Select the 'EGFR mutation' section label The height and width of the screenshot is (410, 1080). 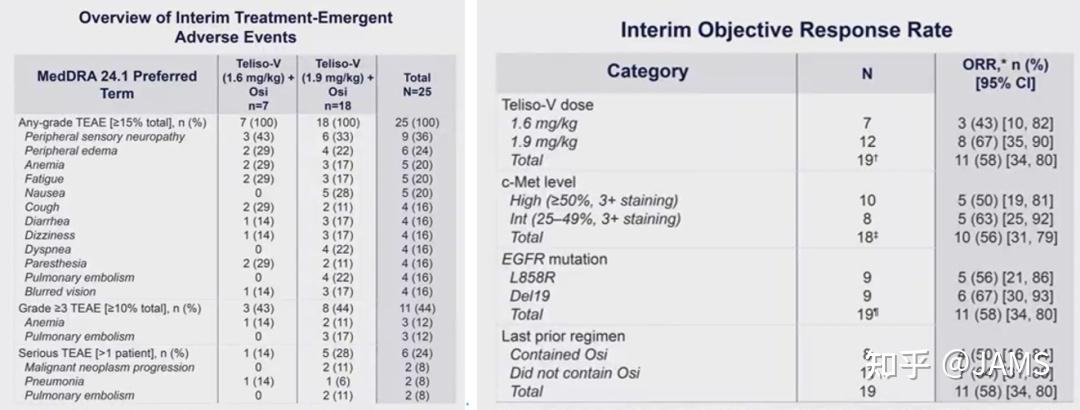click(x=553, y=258)
